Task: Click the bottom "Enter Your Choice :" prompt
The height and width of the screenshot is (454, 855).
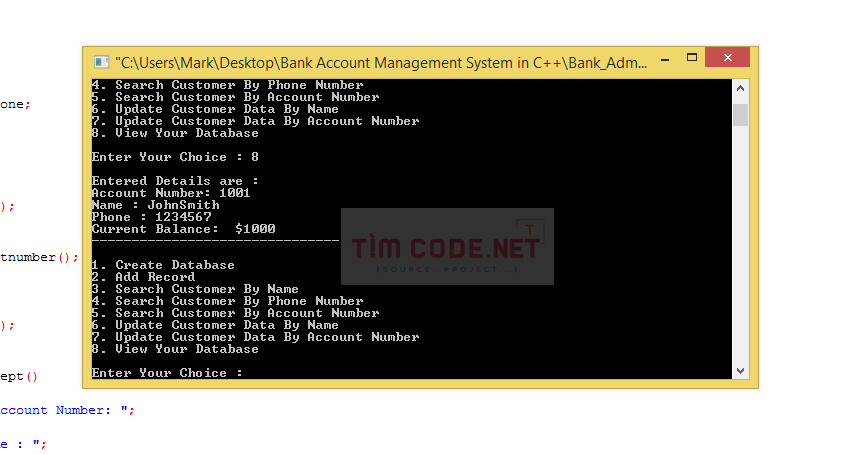Action: (167, 373)
